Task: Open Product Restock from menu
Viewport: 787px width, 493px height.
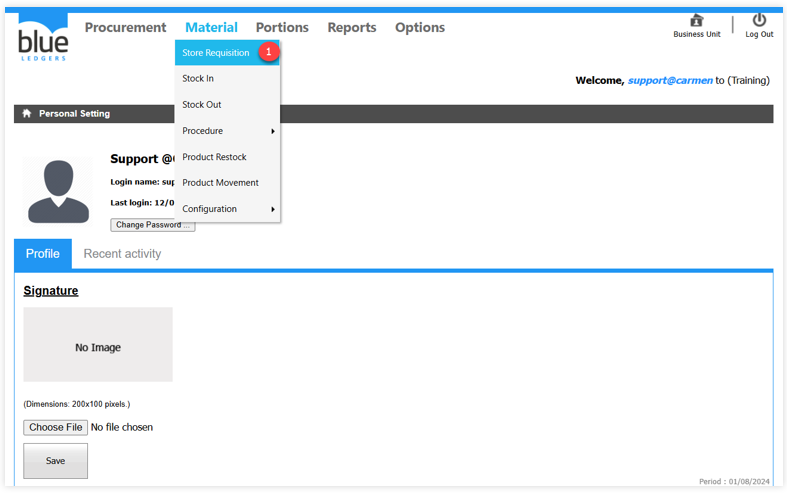Action: click(214, 157)
